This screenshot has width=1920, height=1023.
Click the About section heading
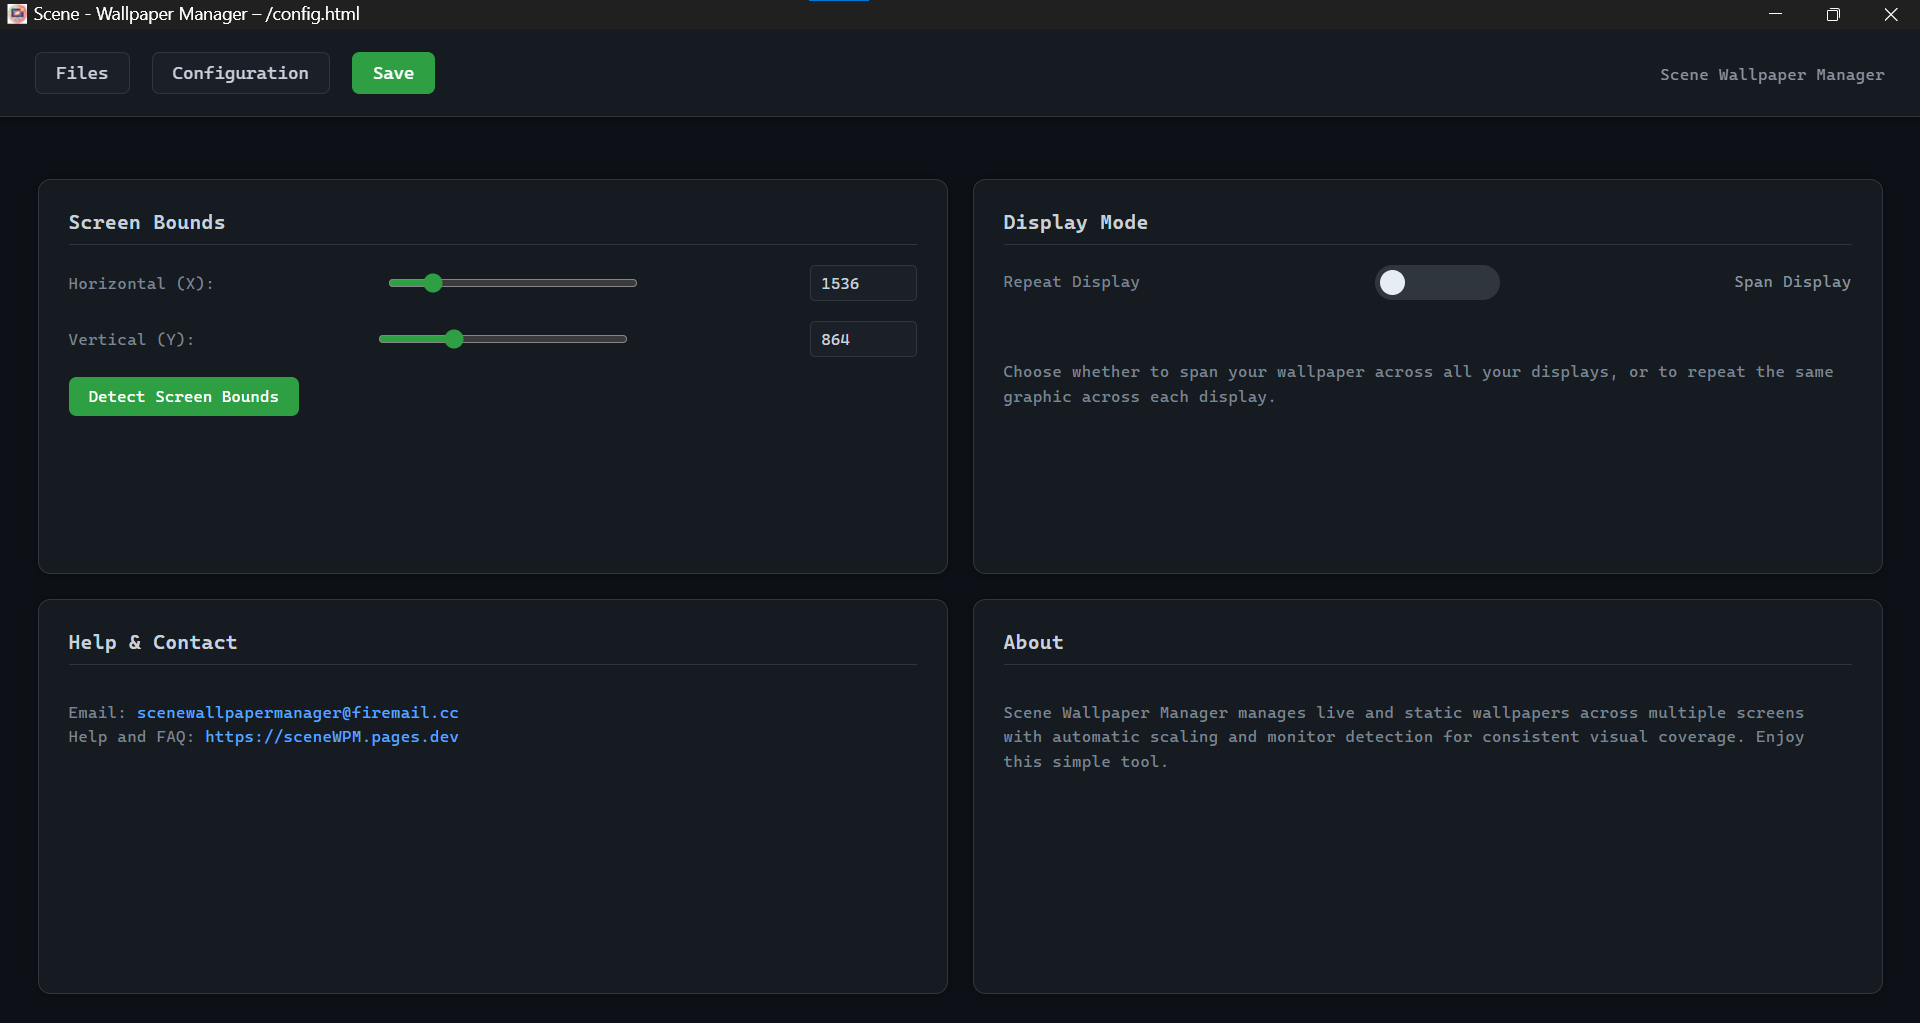point(1033,642)
